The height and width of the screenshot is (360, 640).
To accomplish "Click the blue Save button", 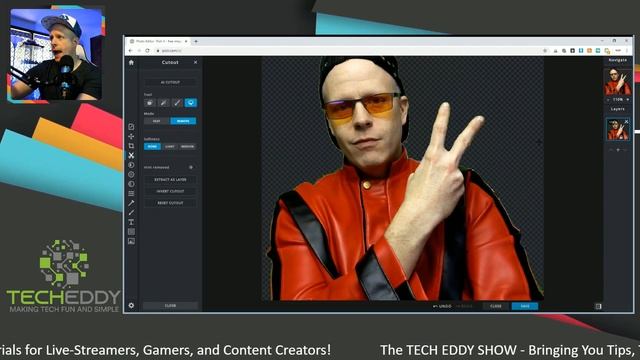I will pos(525,306).
